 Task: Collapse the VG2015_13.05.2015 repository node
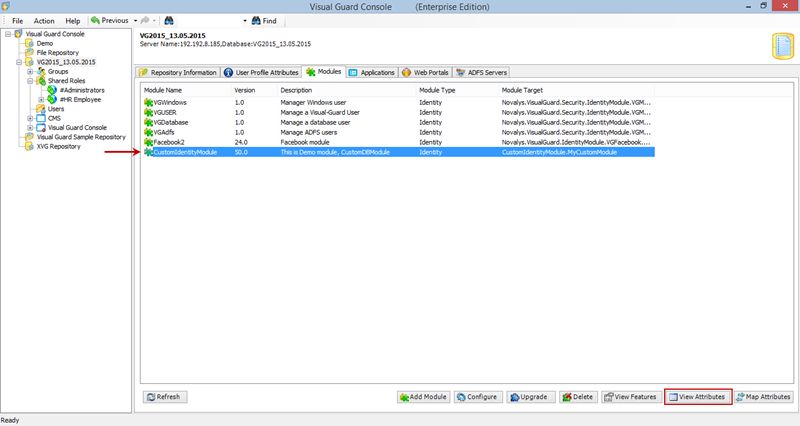19,62
